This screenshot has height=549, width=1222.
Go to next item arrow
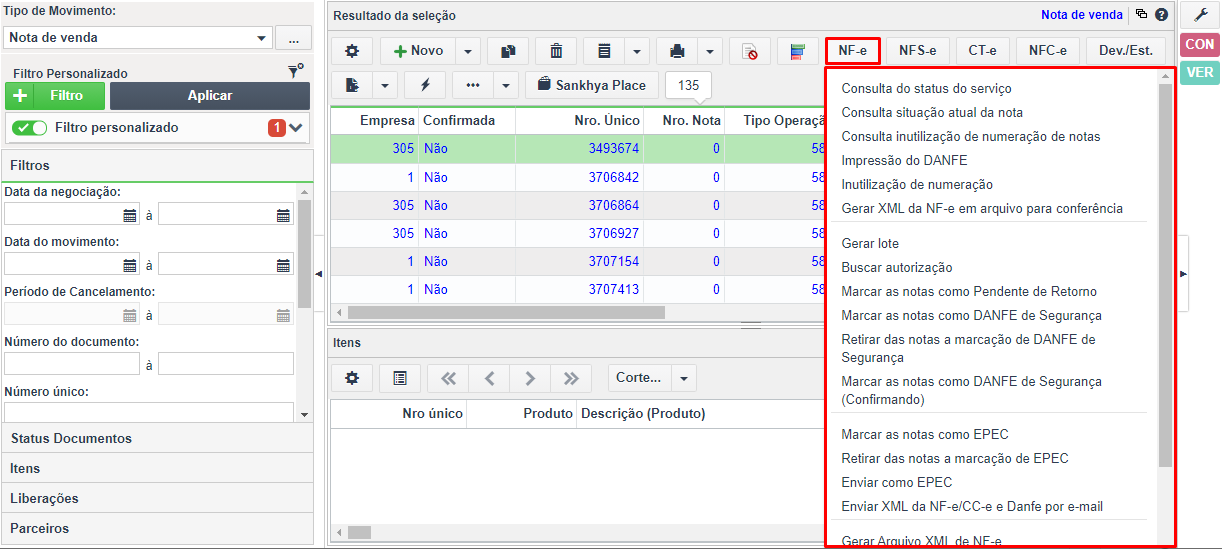coord(530,378)
